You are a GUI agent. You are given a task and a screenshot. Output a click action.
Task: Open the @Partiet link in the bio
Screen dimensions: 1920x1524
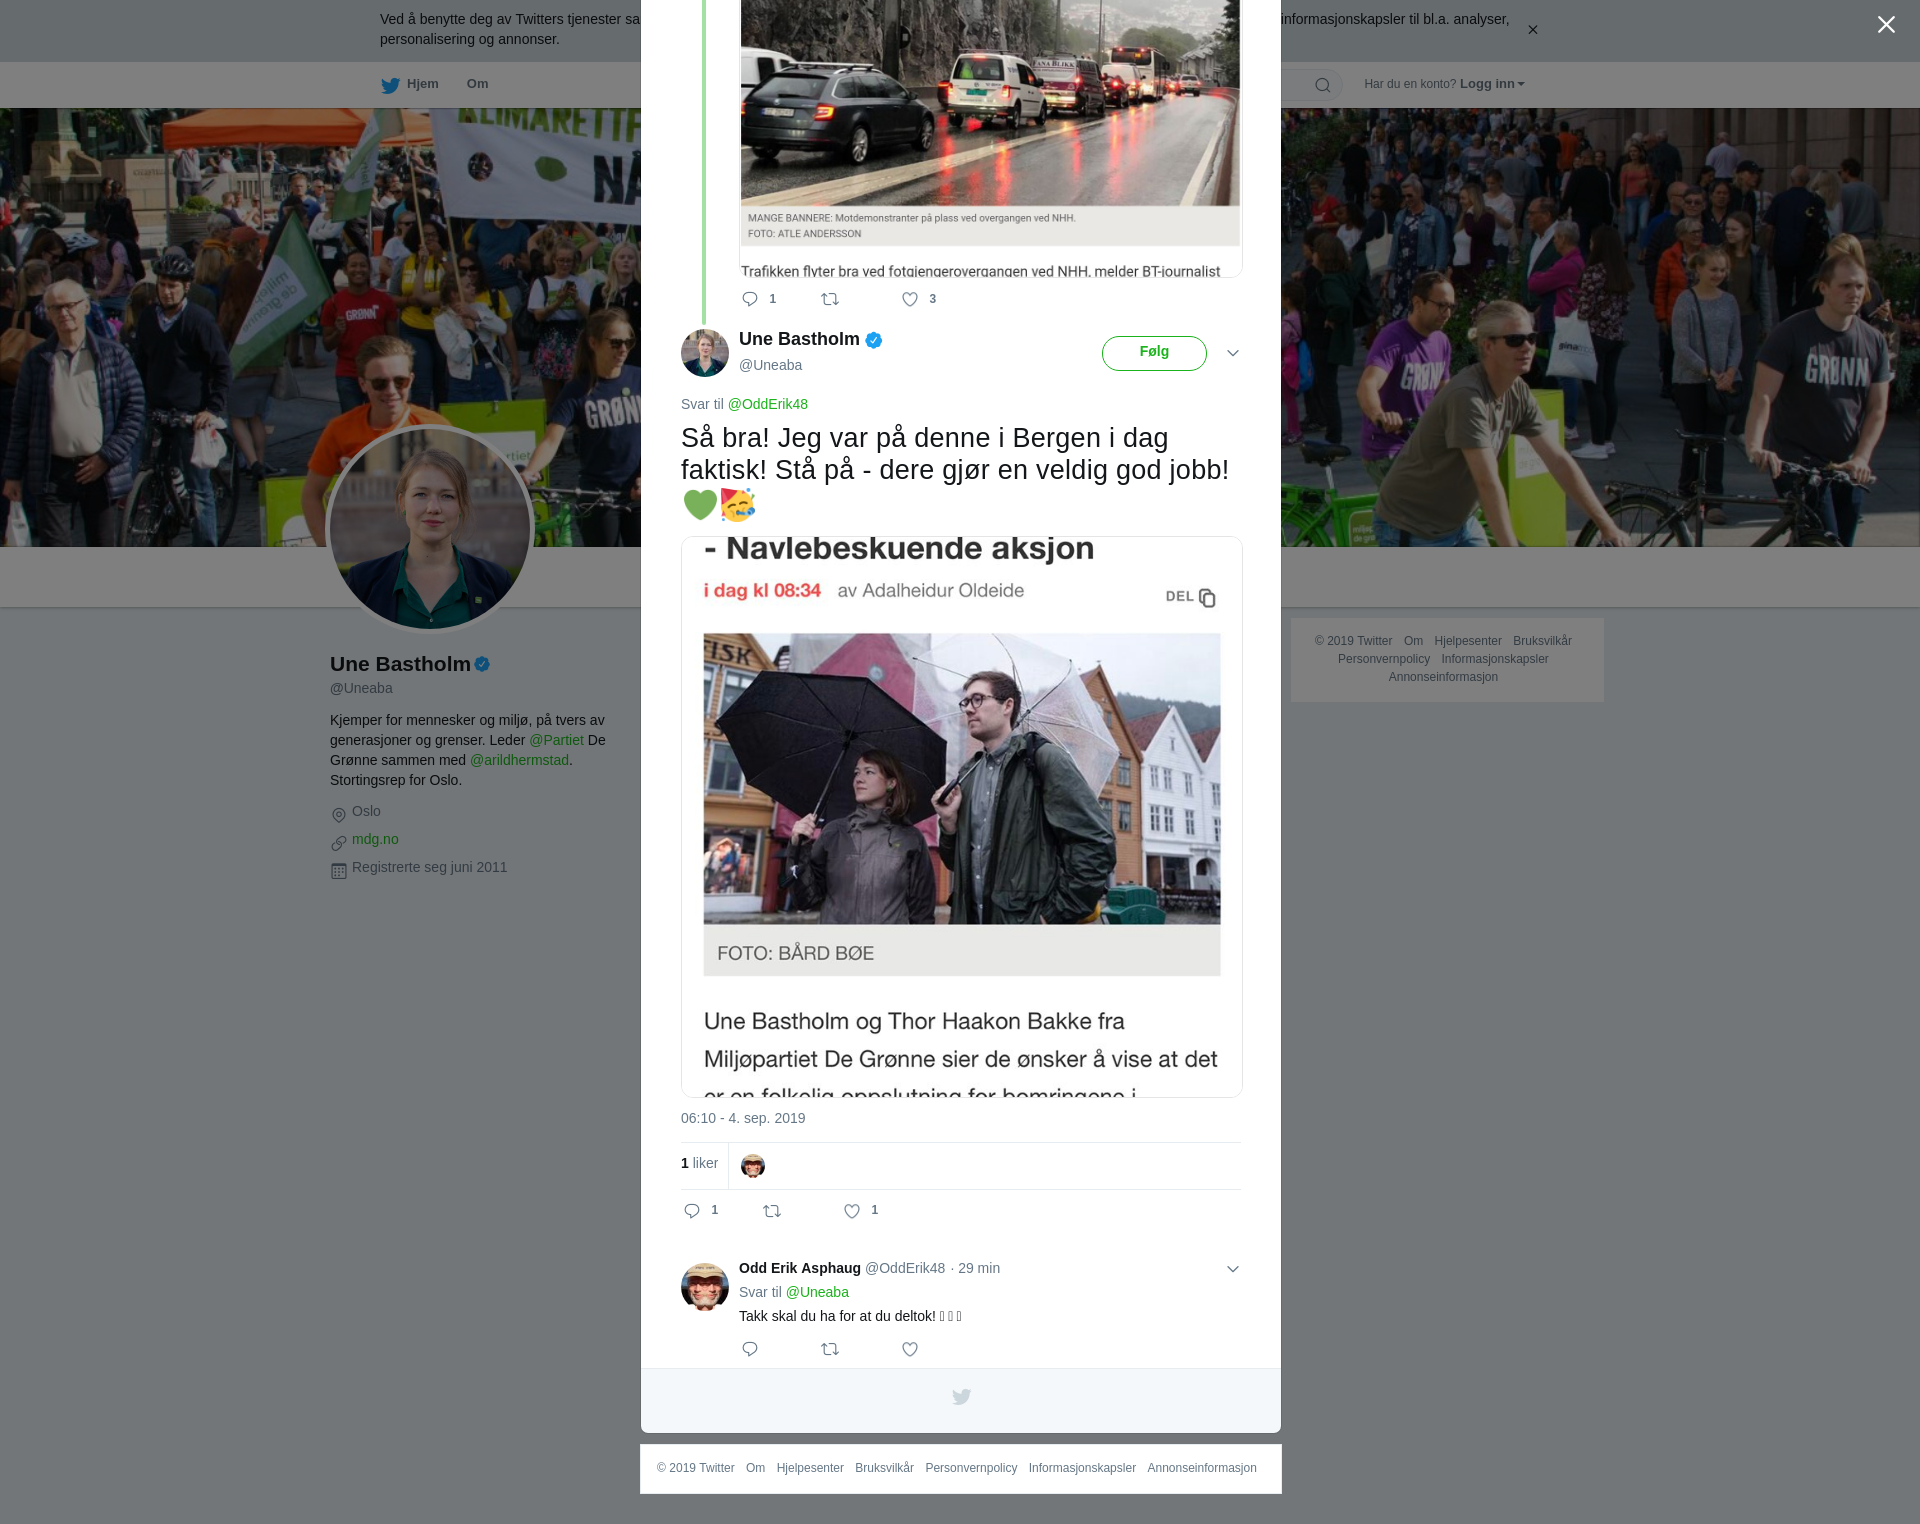(x=556, y=740)
